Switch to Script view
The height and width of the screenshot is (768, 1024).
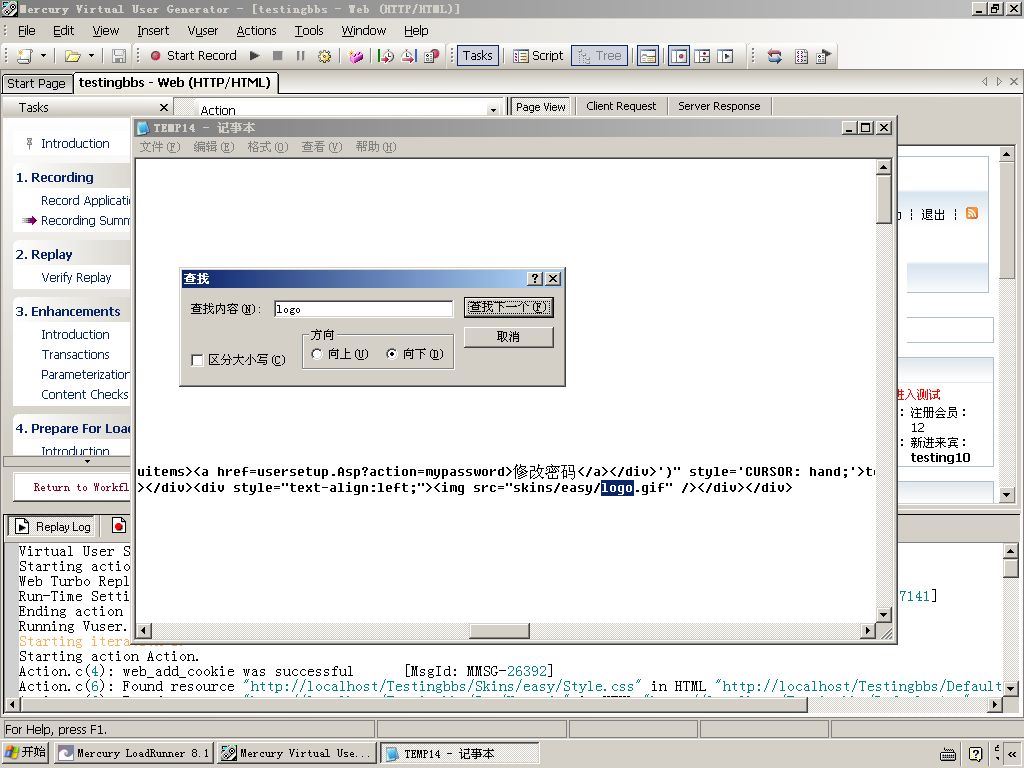[x=538, y=56]
